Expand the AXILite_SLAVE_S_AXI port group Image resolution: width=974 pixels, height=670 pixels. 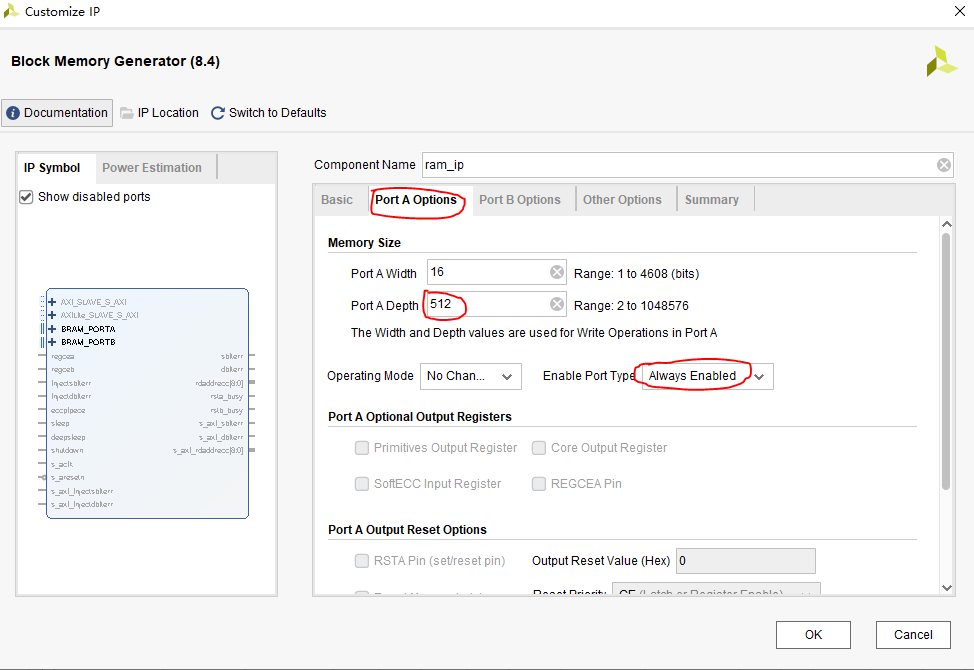pos(52,315)
